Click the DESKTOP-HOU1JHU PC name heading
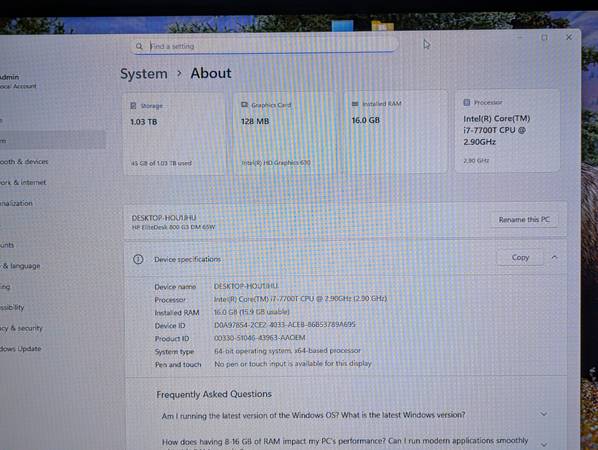 (164, 218)
